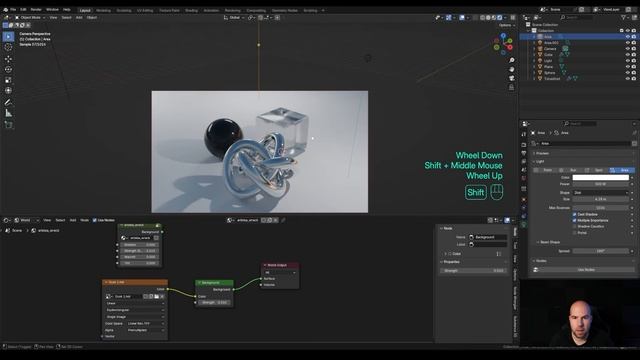The height and width of the screenshot is (360, 640).
Task: Select the Scale tool
Action: point(9,80)
